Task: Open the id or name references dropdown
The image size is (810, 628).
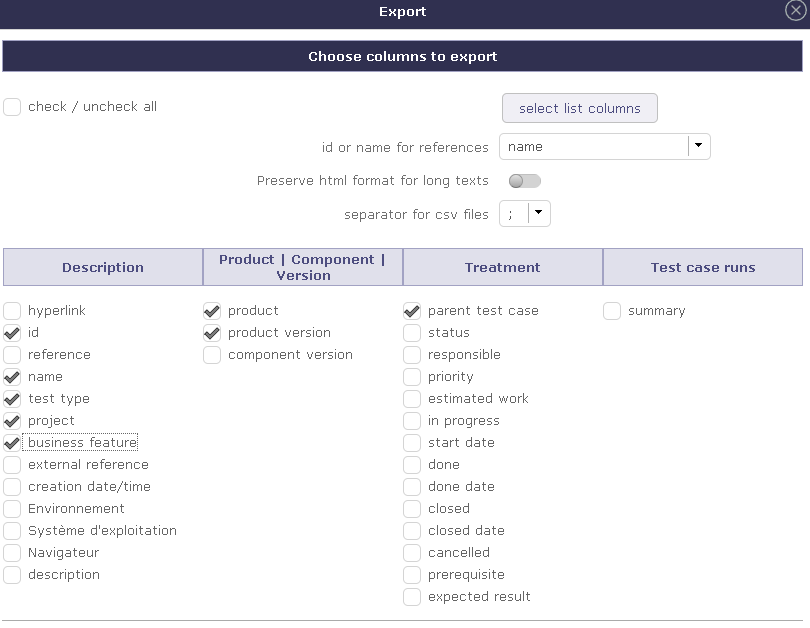Action: [699, 146]
